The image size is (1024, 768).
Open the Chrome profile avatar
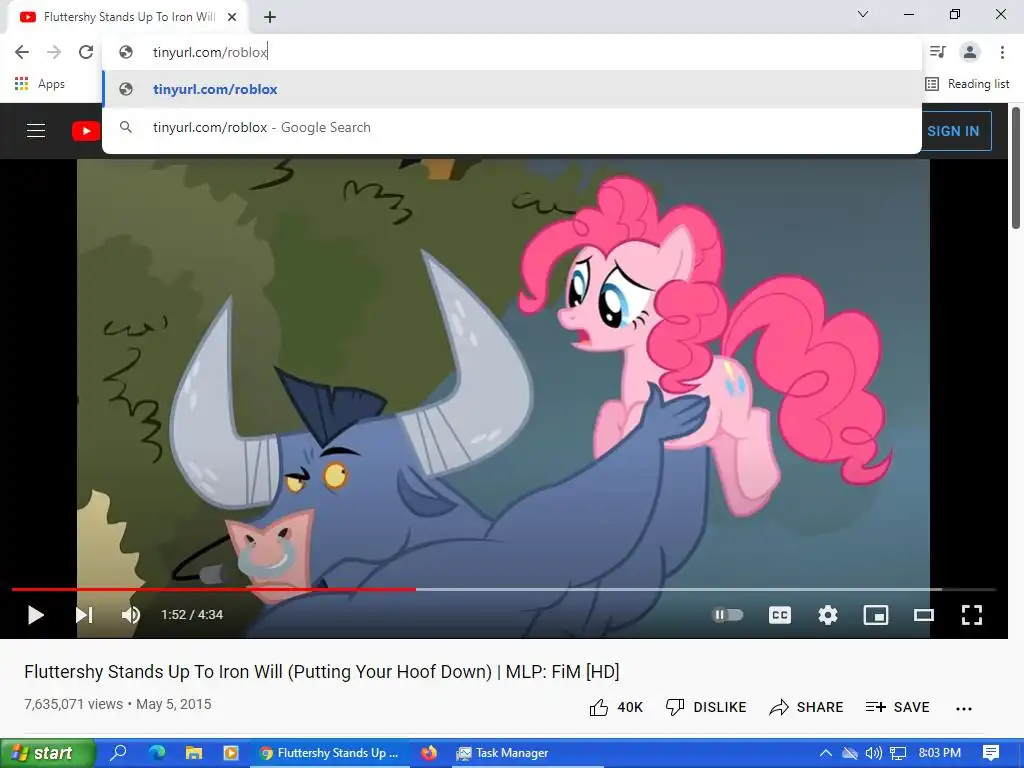tap(970, 52)
